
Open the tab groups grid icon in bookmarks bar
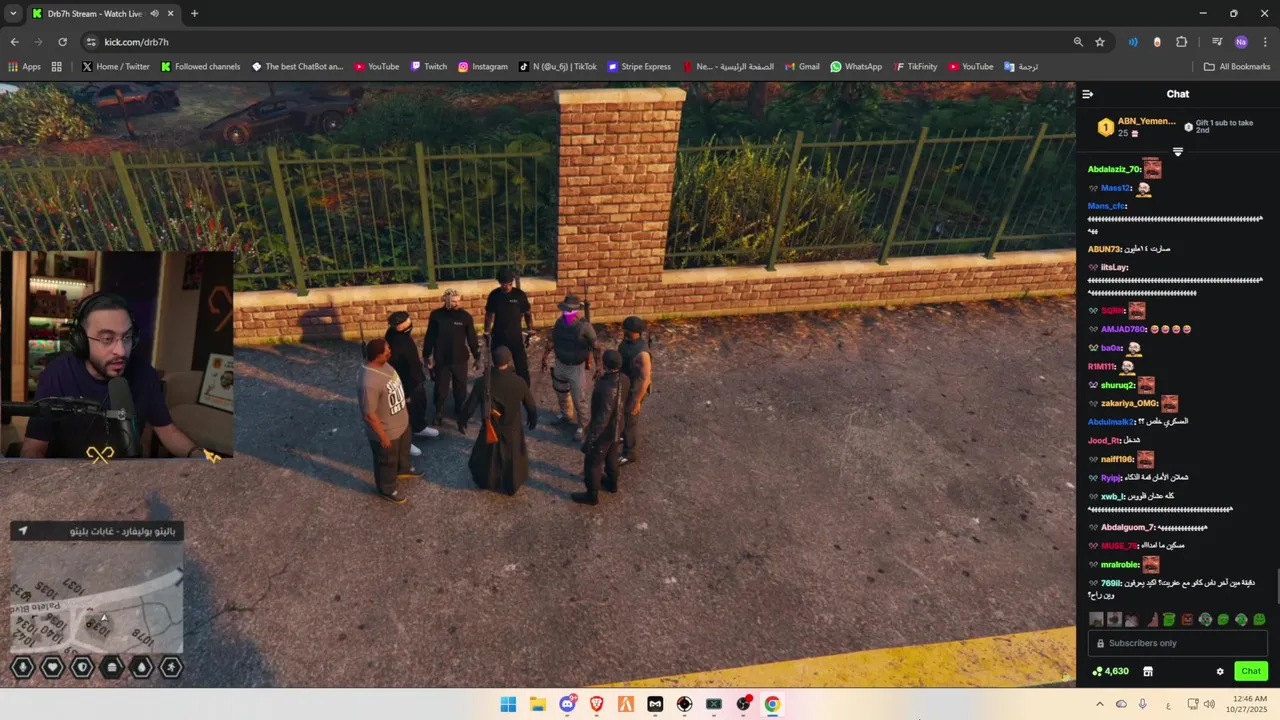[57, 67]
